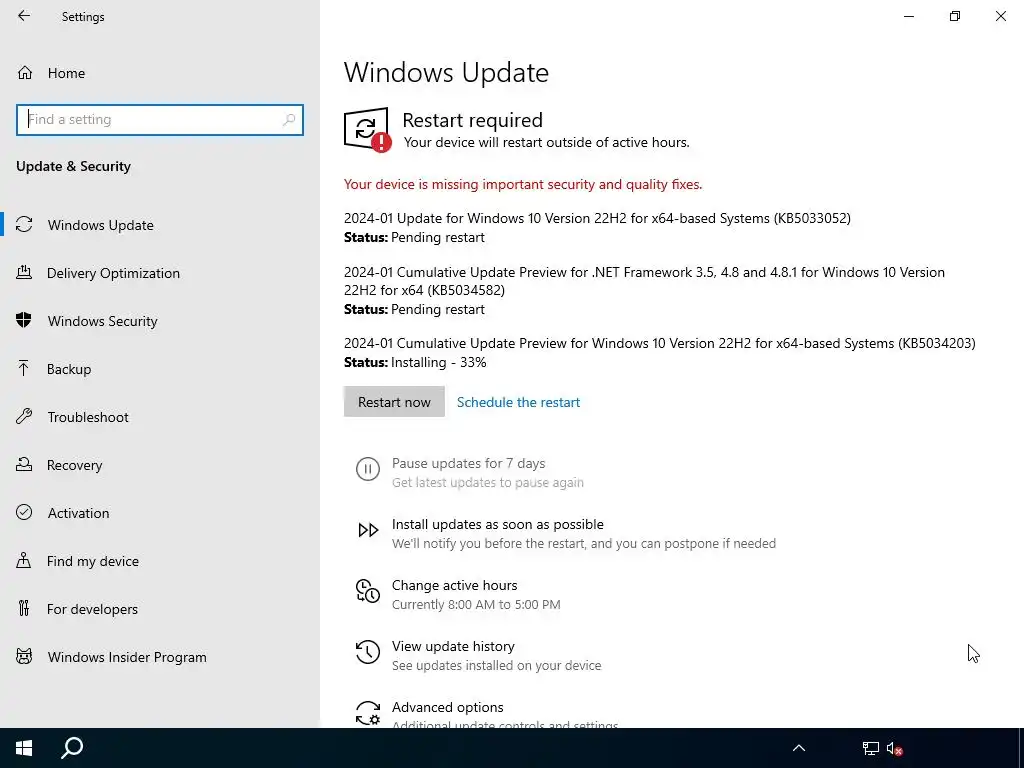This screenshot has height=768, width=1024.
Task: Click the Windows Update sync icon in sidebar
Action: coord(24,225)
